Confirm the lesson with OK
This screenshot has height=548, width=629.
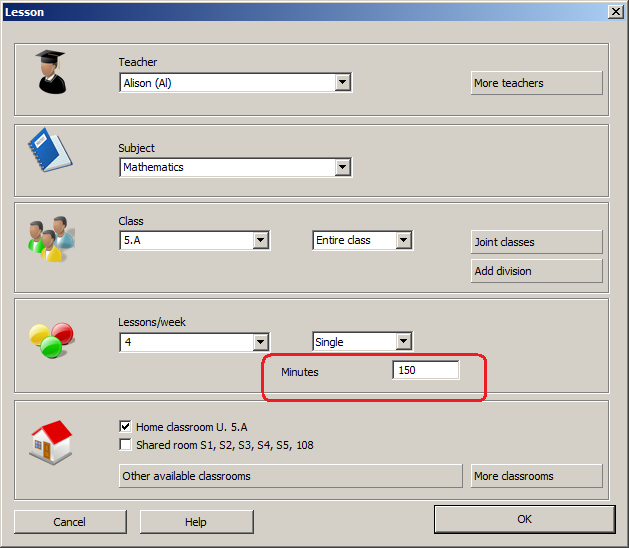coord(524,519)
